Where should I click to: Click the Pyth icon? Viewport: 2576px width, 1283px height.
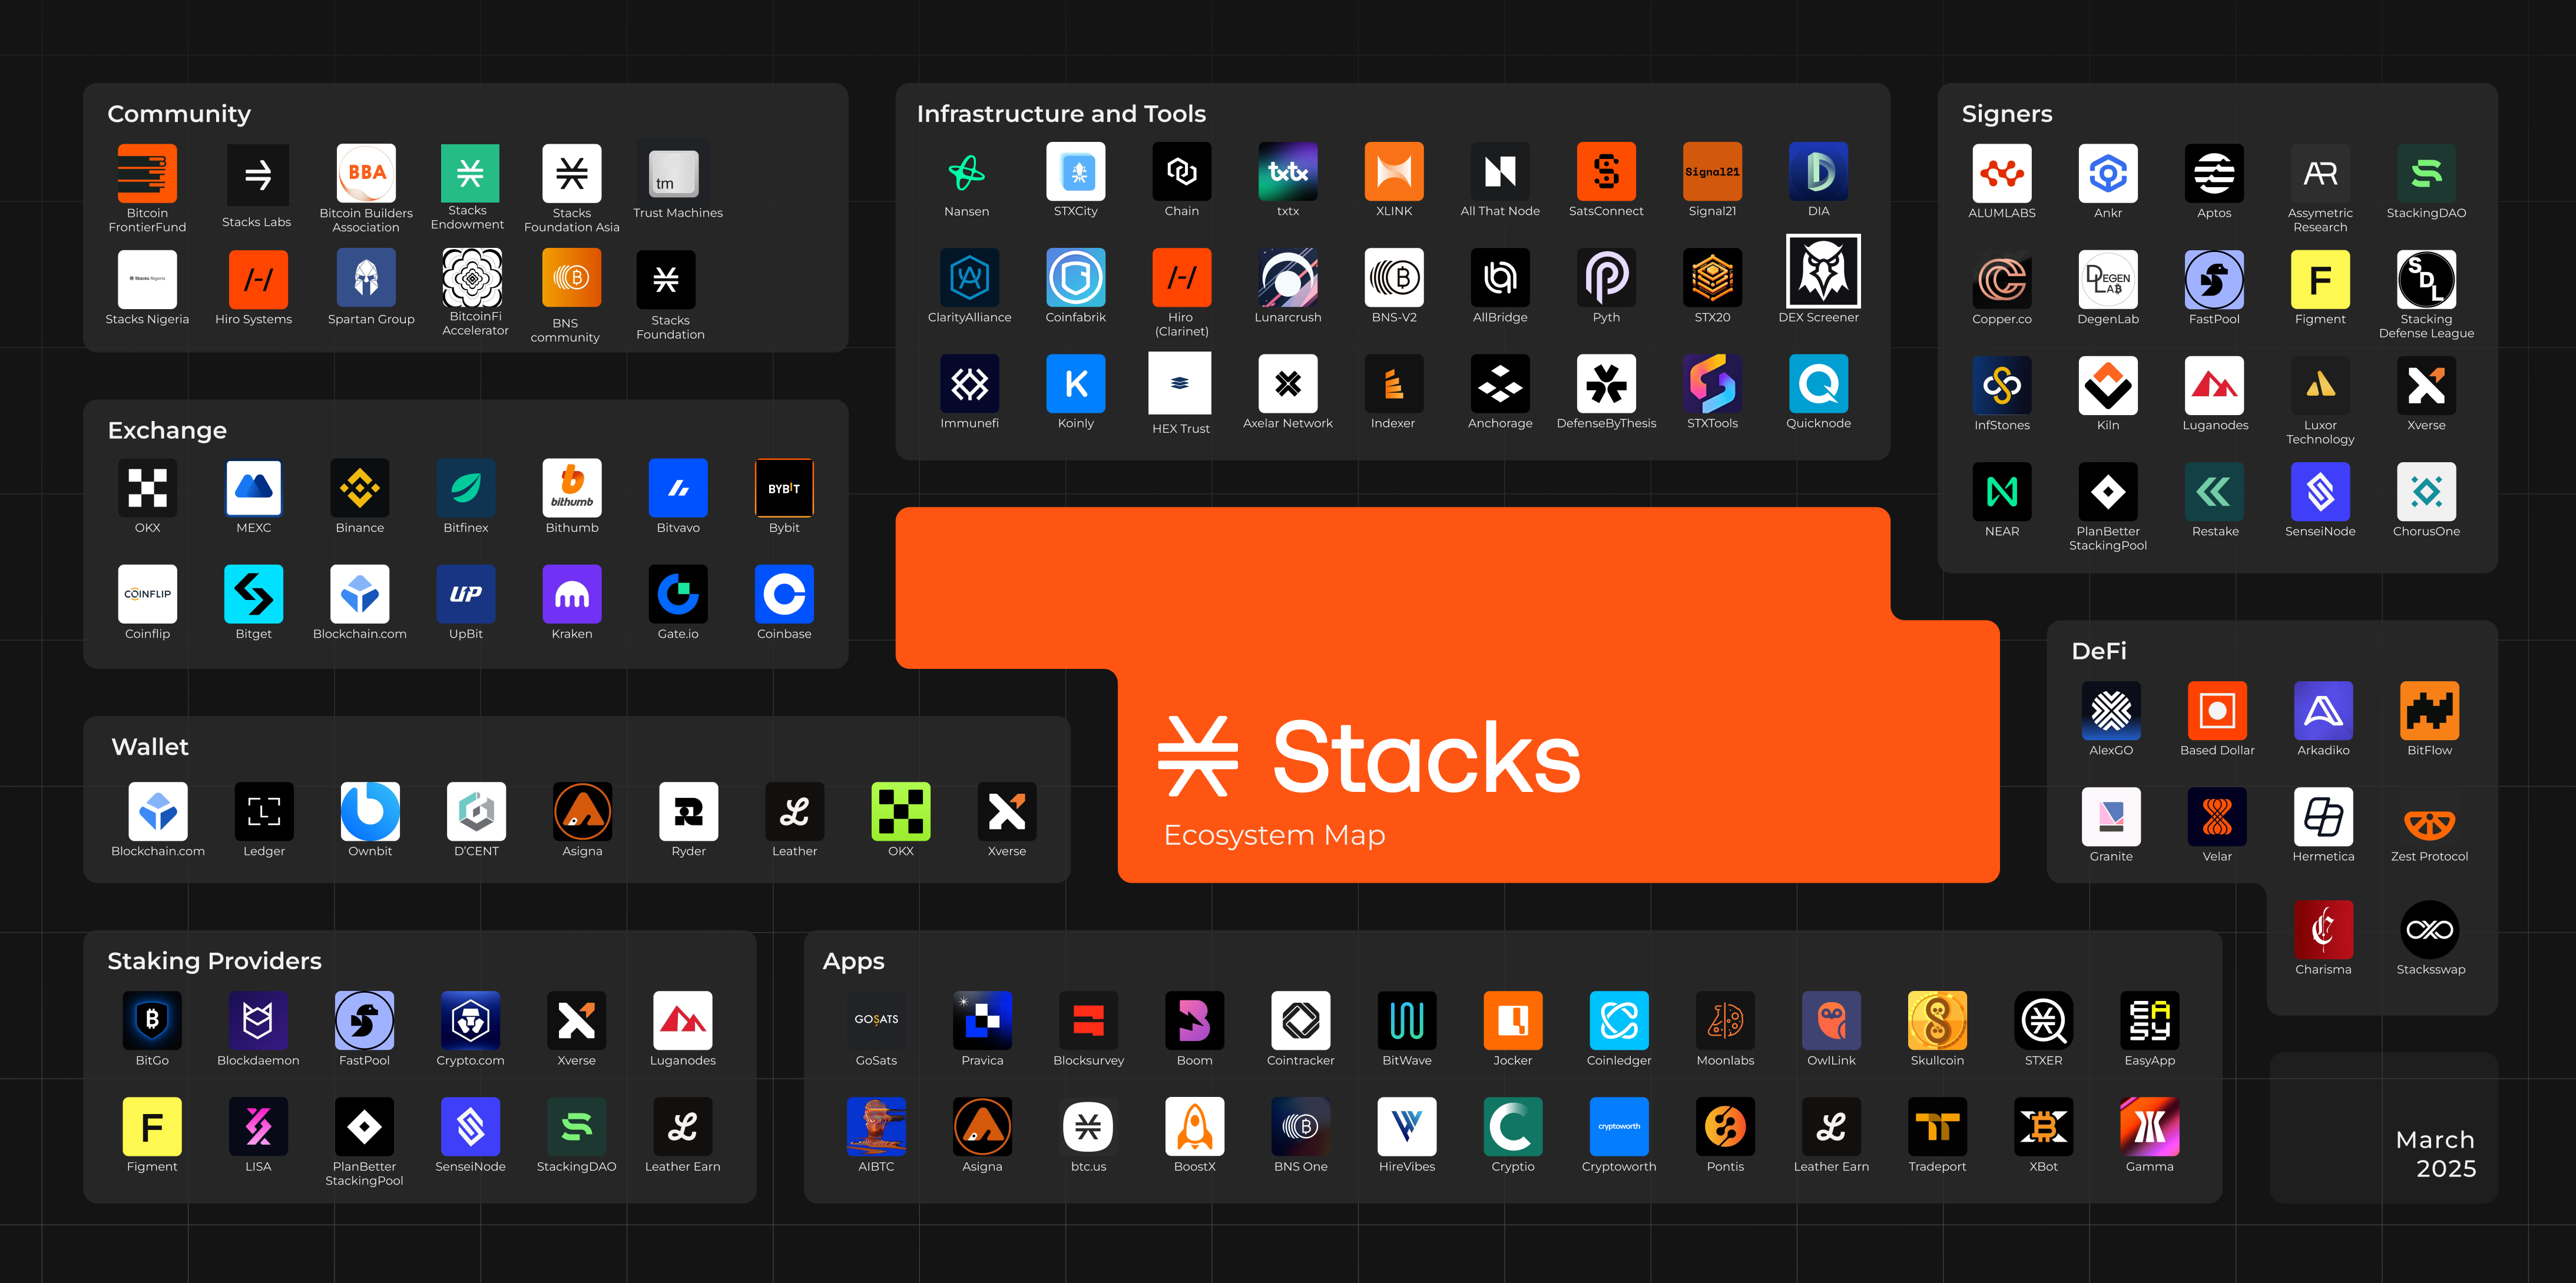coord(1606,278)
